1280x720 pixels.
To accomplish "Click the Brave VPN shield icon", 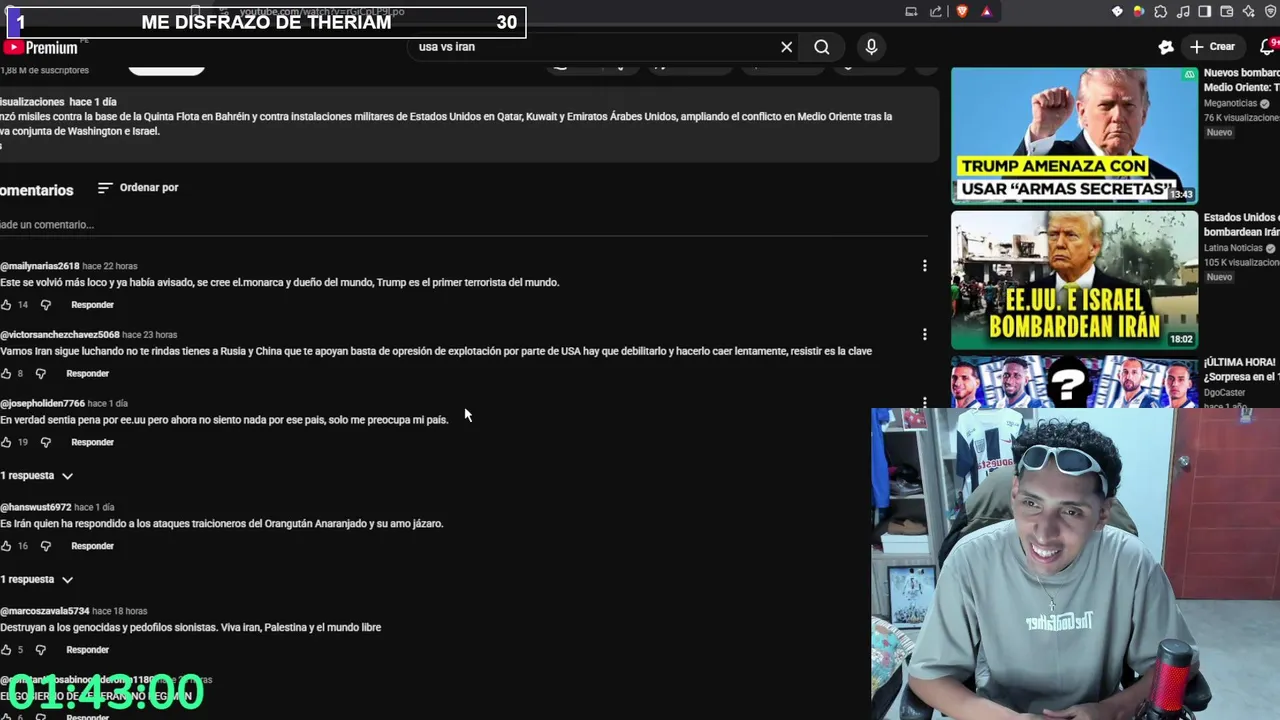I will click(1271, 12).
